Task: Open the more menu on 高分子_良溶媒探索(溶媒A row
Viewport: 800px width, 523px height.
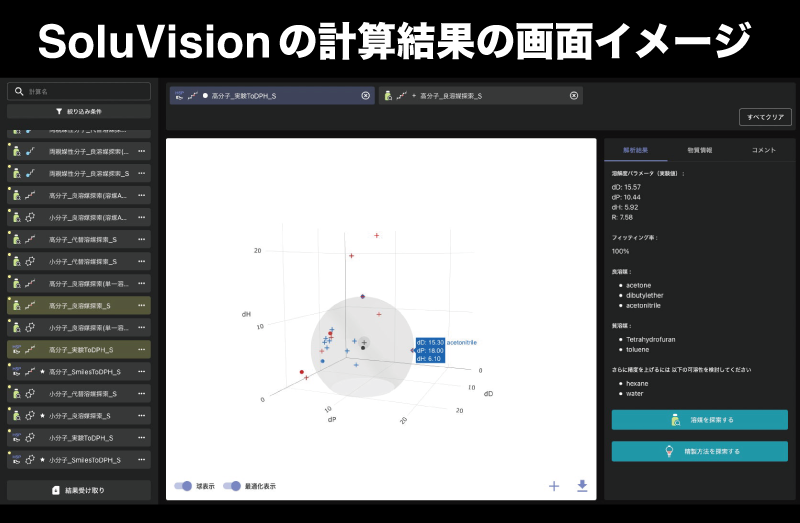Action: click(x=141, y=195)
